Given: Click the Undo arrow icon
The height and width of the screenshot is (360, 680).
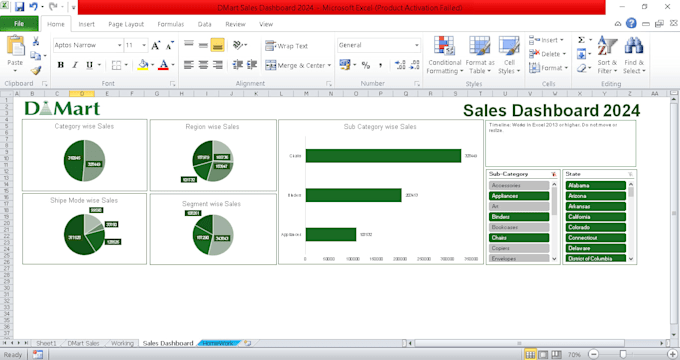Looking at the screenshot, I should pyautogui.click(x=33, y=7).
